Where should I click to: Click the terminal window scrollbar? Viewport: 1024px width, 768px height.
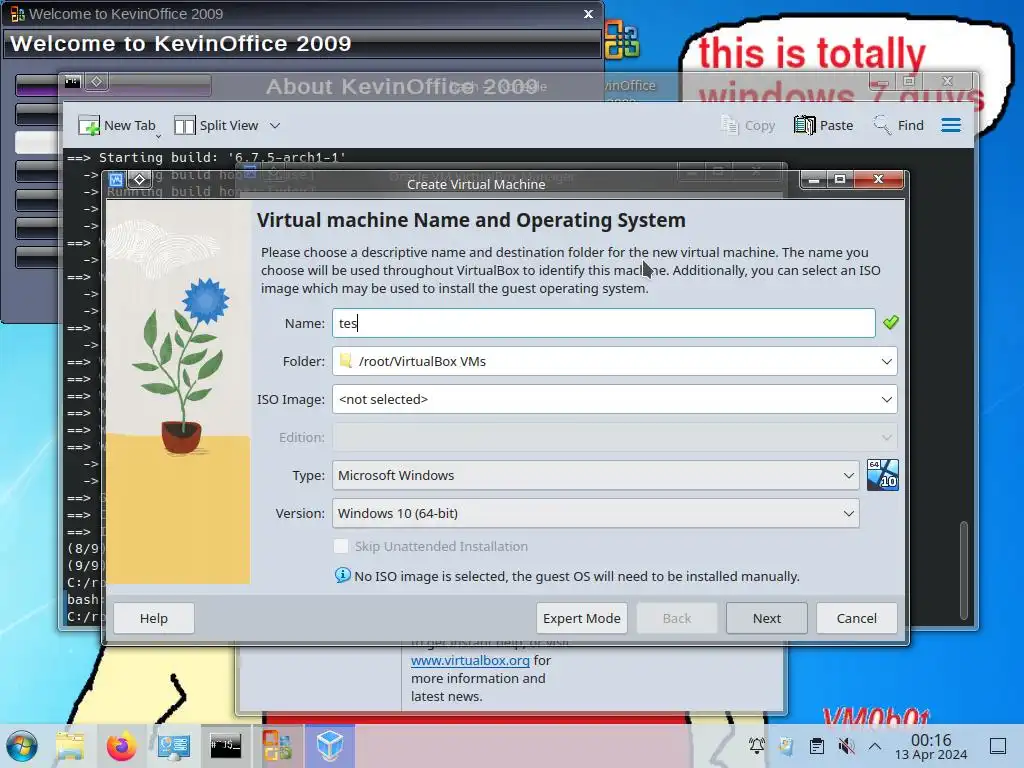[x=964, y=569]
